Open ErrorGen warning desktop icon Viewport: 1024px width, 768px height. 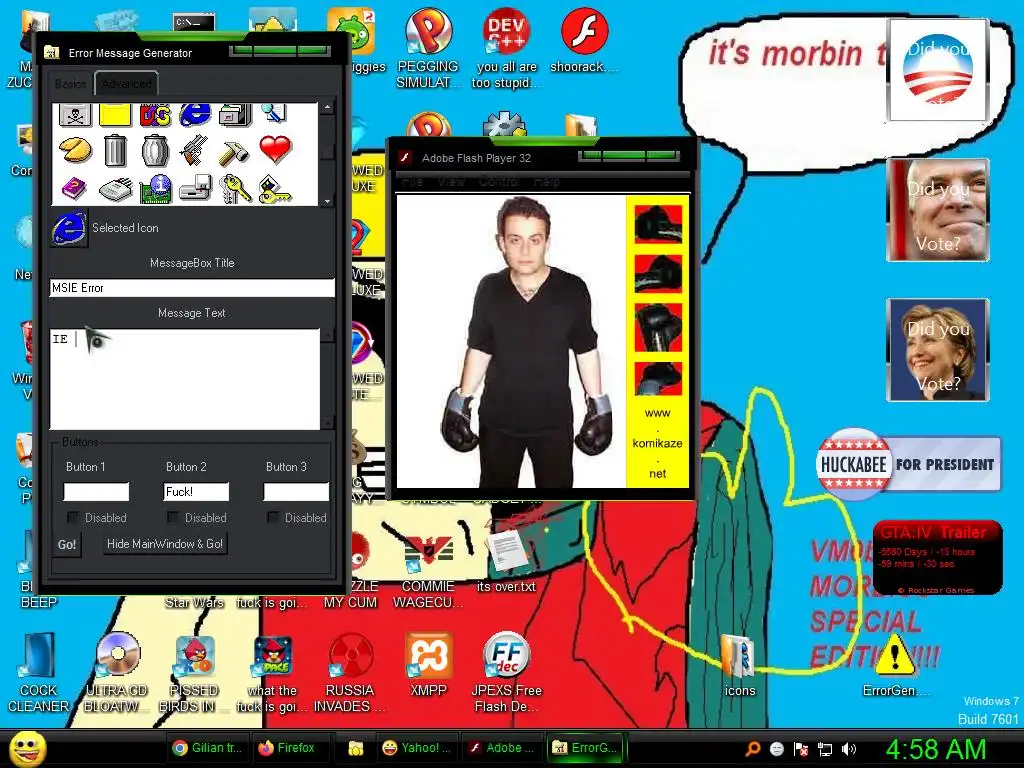pyautogui.click(x=895, y=665)
